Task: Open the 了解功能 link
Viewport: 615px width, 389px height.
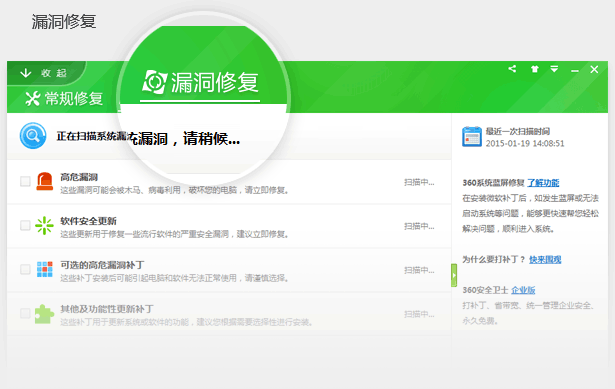Action: [543, 183]
